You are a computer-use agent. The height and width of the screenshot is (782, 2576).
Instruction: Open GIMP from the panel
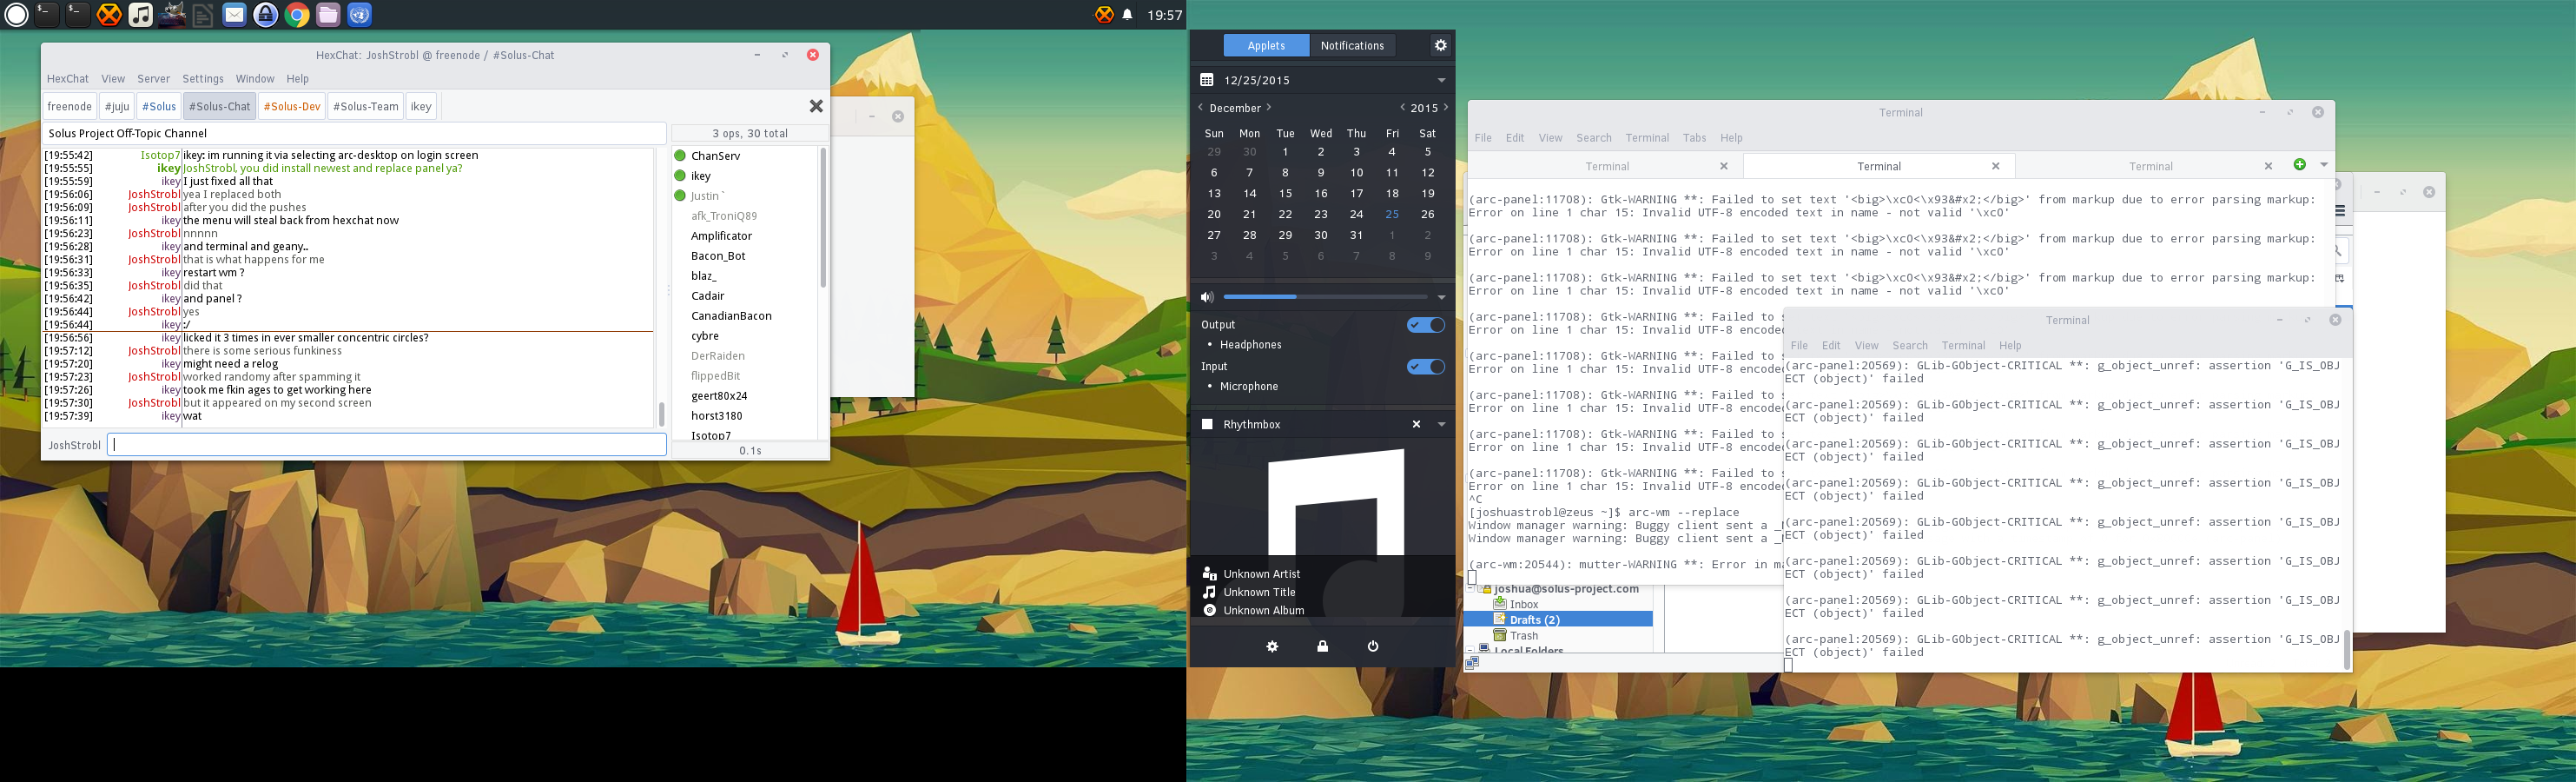pos(172,15)
